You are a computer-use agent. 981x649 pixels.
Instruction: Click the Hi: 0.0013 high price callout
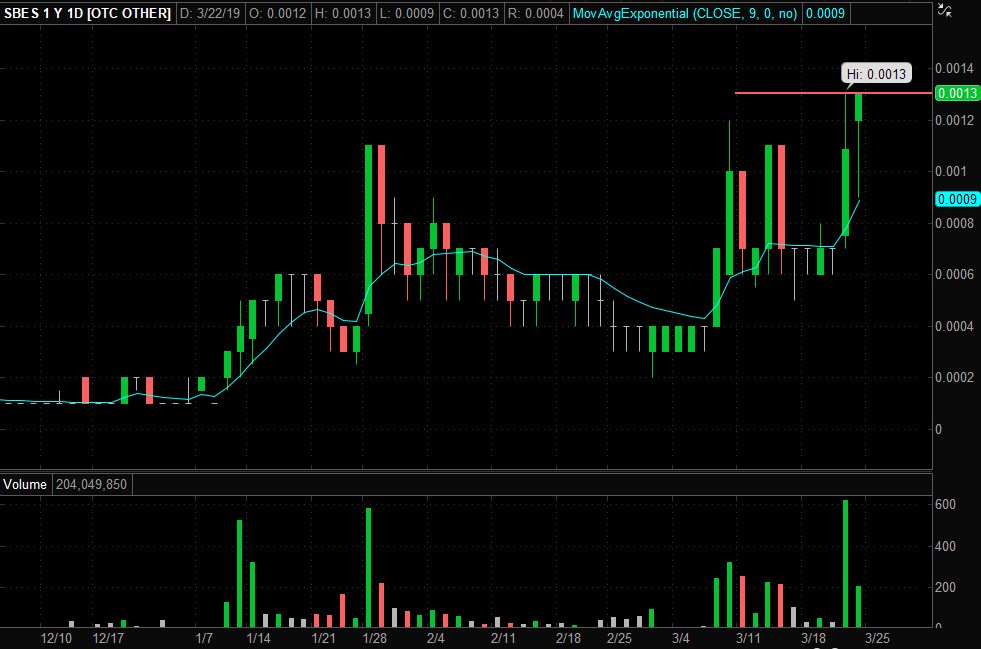(x=876, y=73)
